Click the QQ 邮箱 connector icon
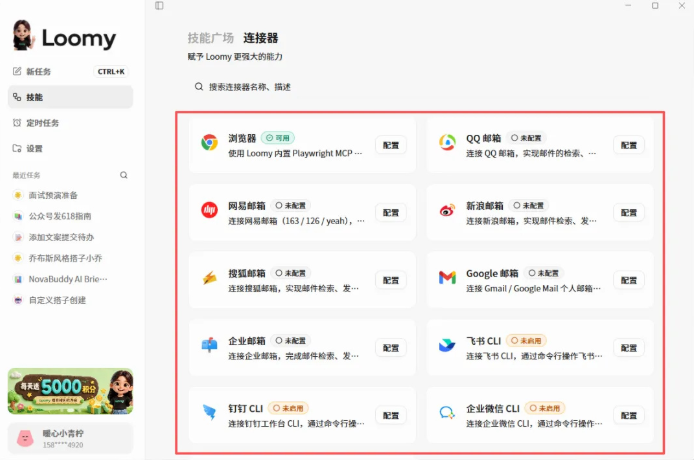Screen dimensions: 694x460 (x=447, y=143)
